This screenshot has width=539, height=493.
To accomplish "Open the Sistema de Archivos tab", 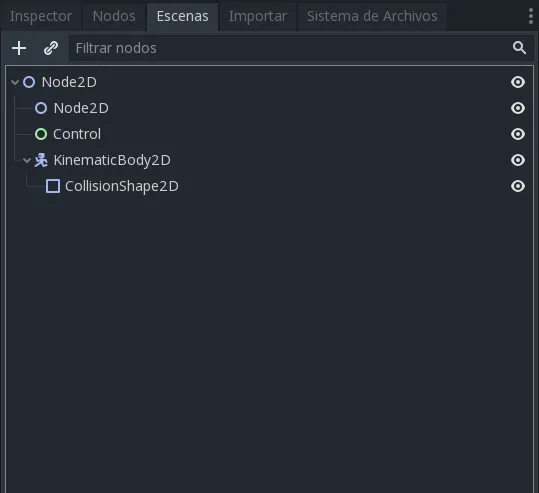I will pos(372,16).
